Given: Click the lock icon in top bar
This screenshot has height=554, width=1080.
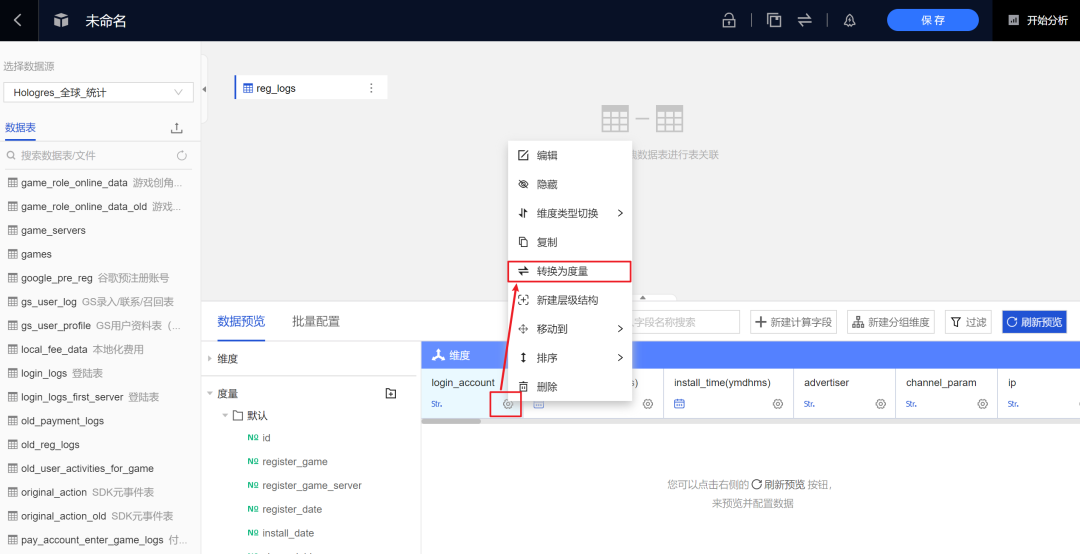Looking at the screenshot, I should point(729,20).
